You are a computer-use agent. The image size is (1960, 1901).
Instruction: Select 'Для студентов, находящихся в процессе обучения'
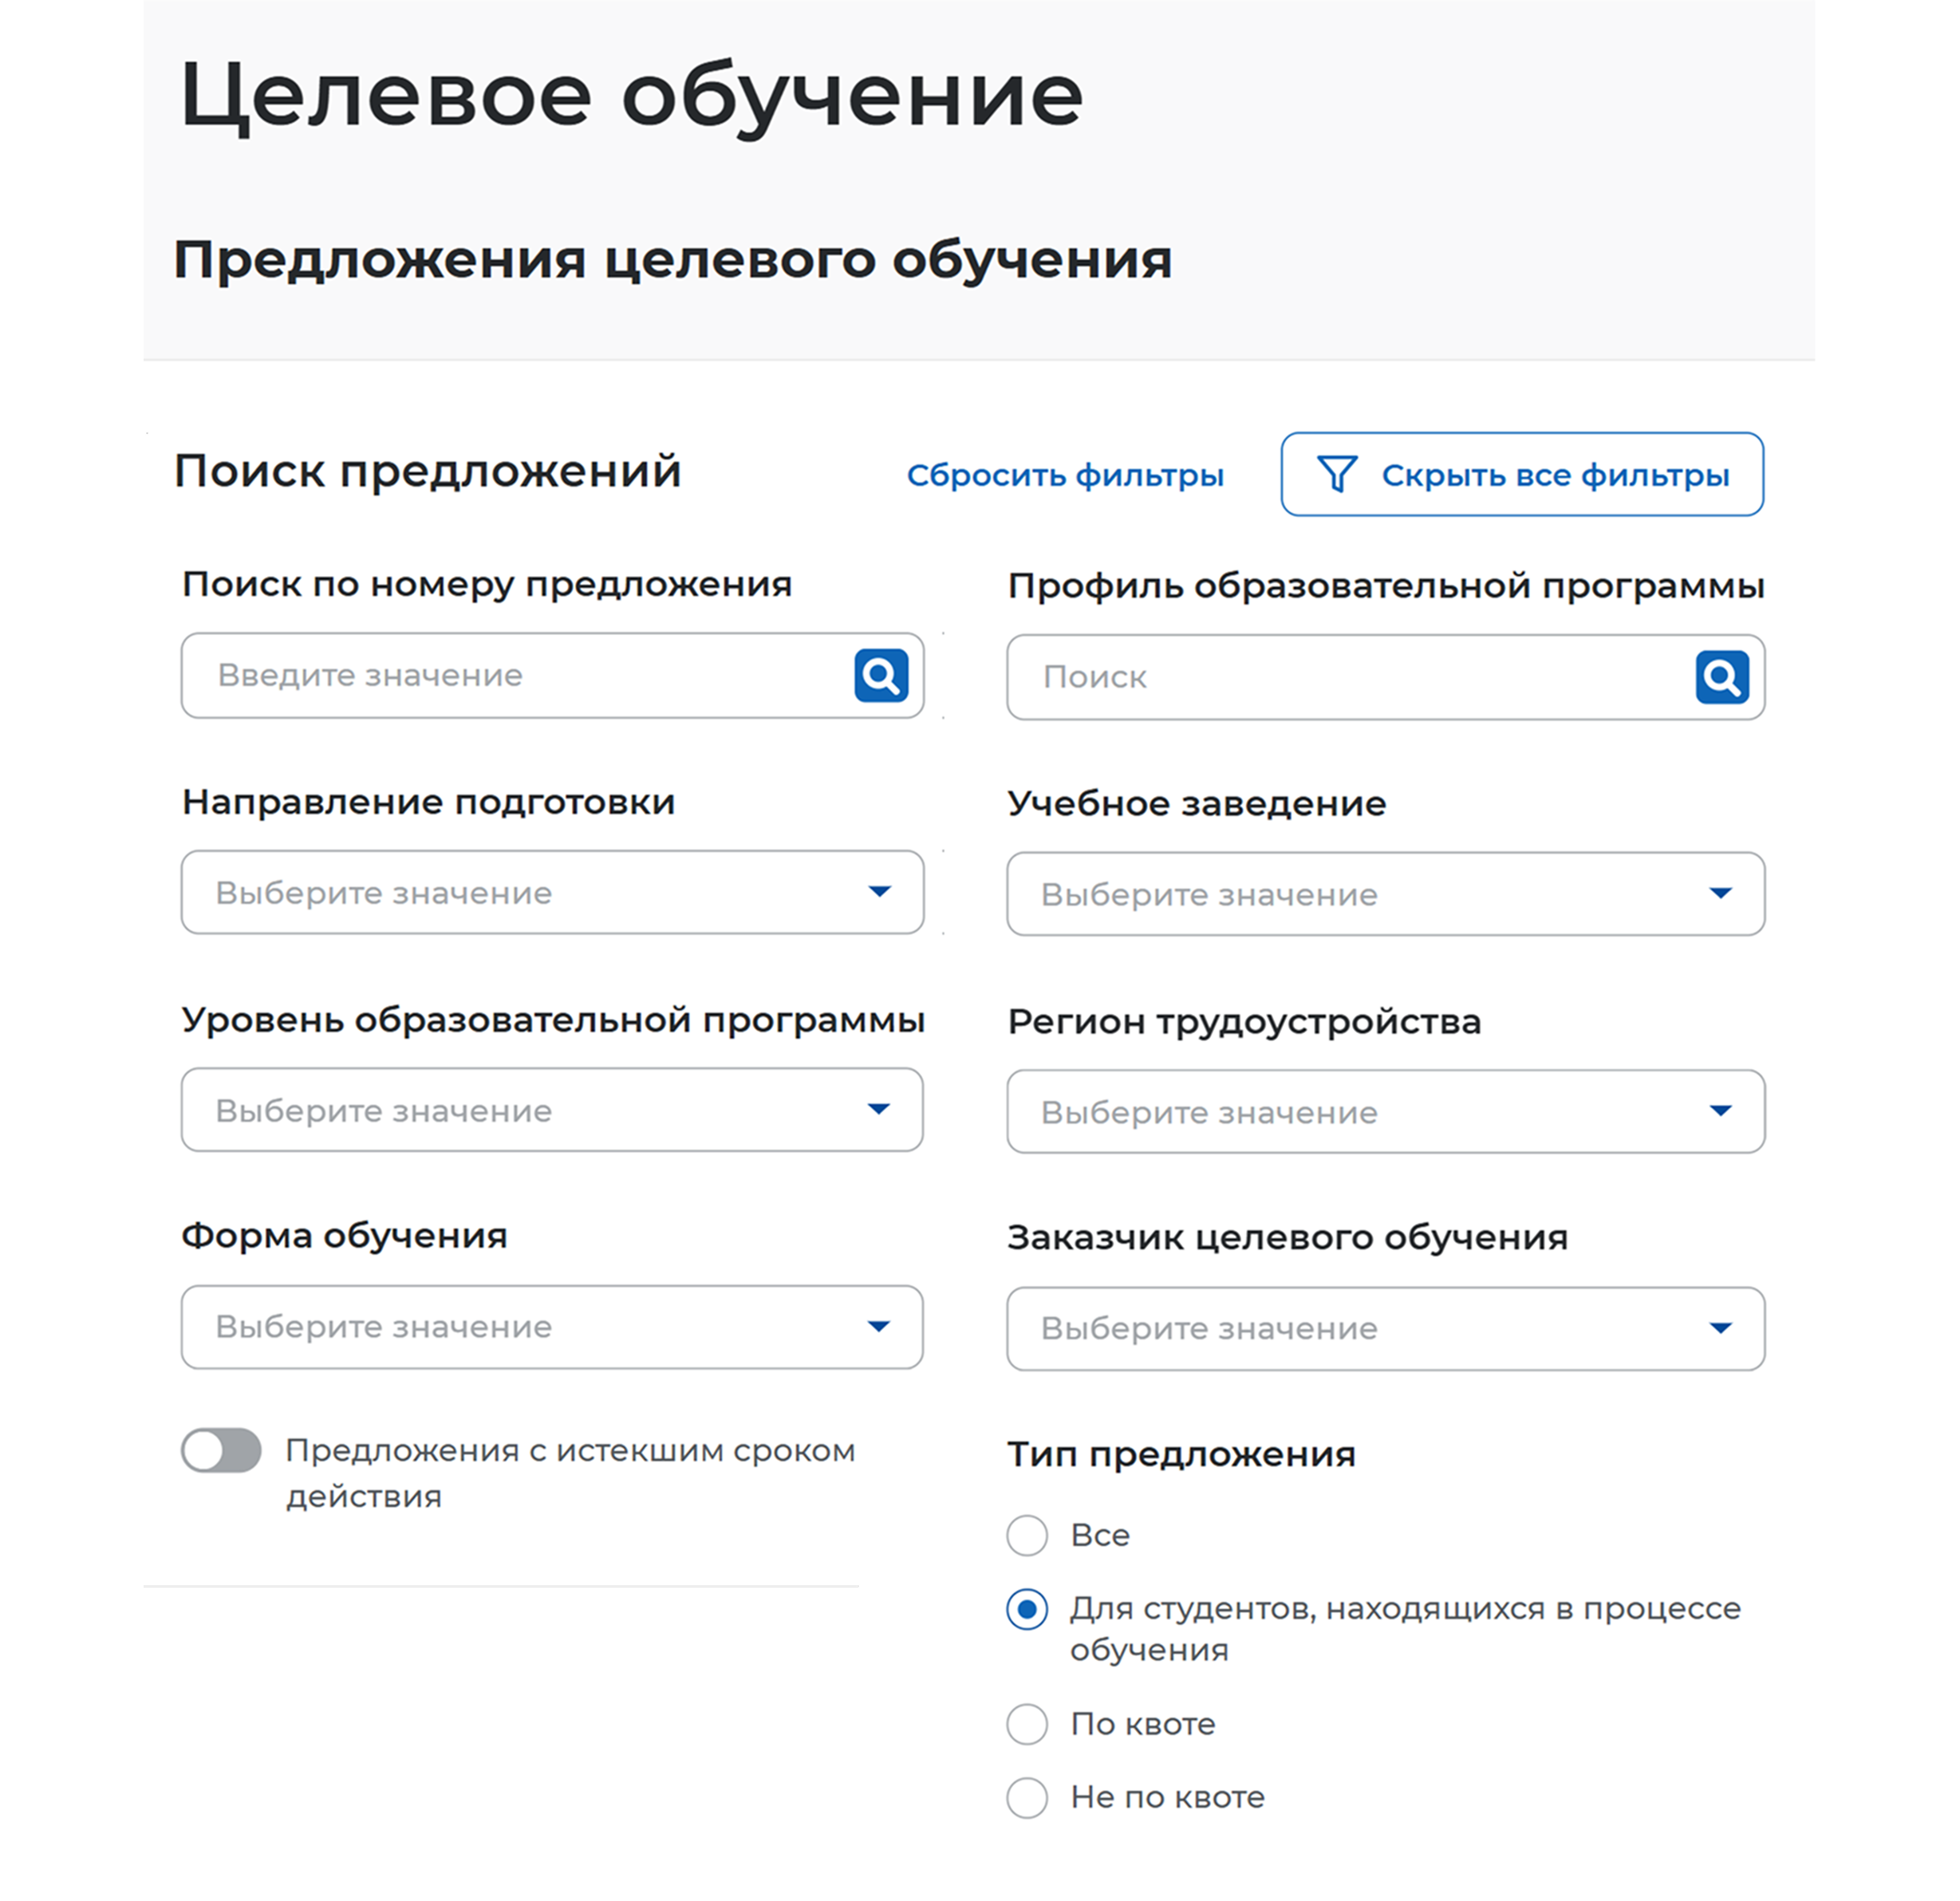[x=1027, y=1609]
